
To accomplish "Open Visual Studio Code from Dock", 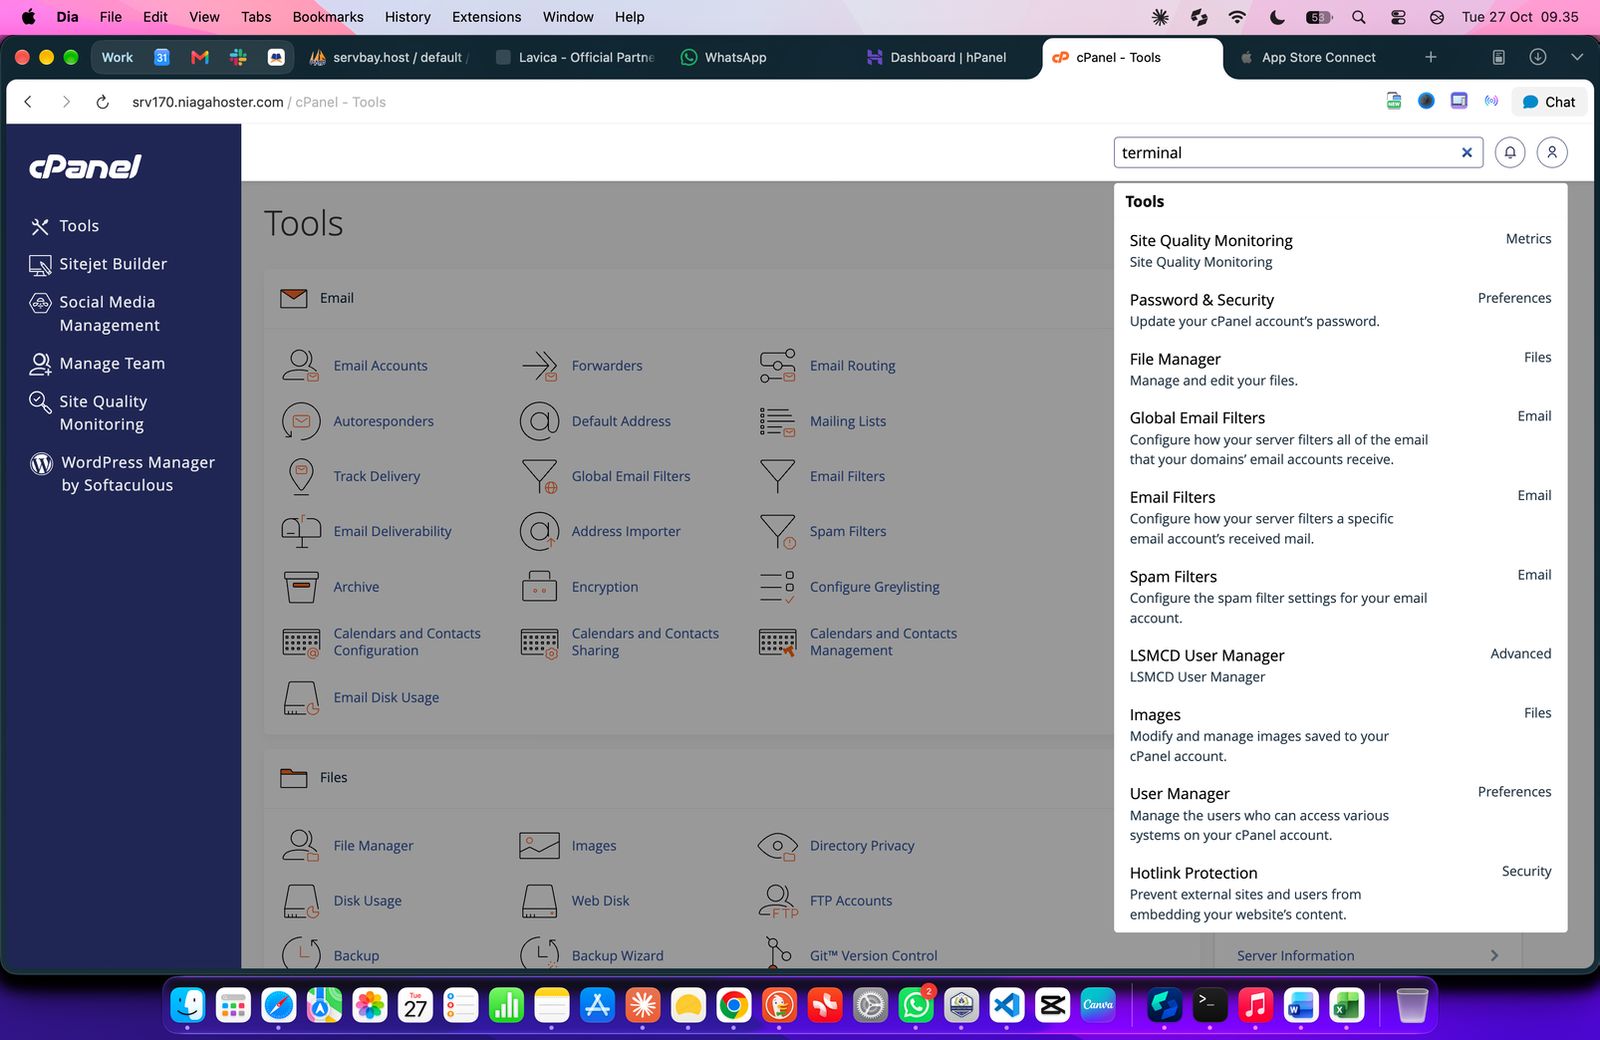I will (1007, 1005).
